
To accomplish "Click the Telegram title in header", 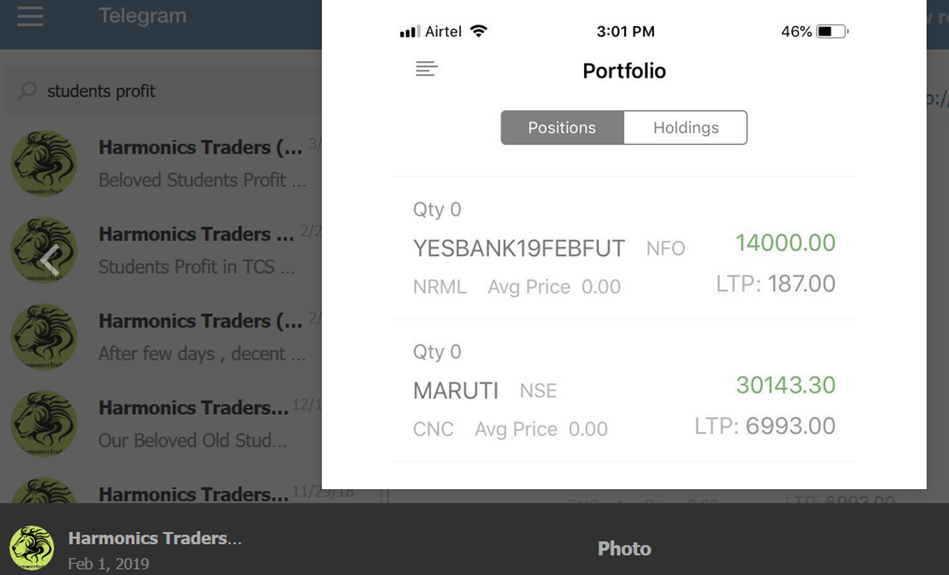I will click(143, 16).
